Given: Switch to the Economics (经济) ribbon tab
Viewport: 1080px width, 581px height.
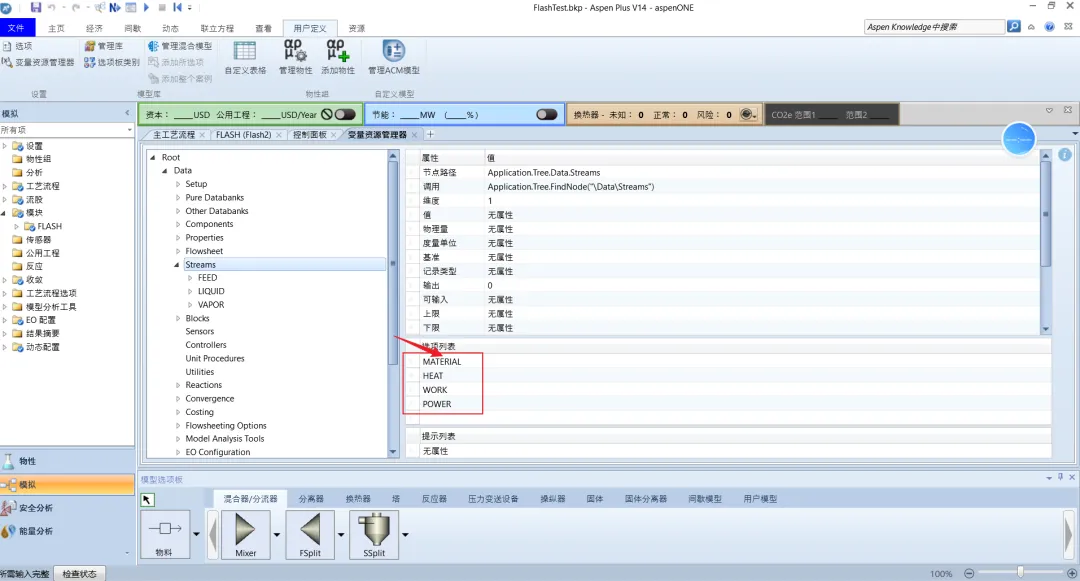Looking at the screenshot, I should [x=94, y=28].
